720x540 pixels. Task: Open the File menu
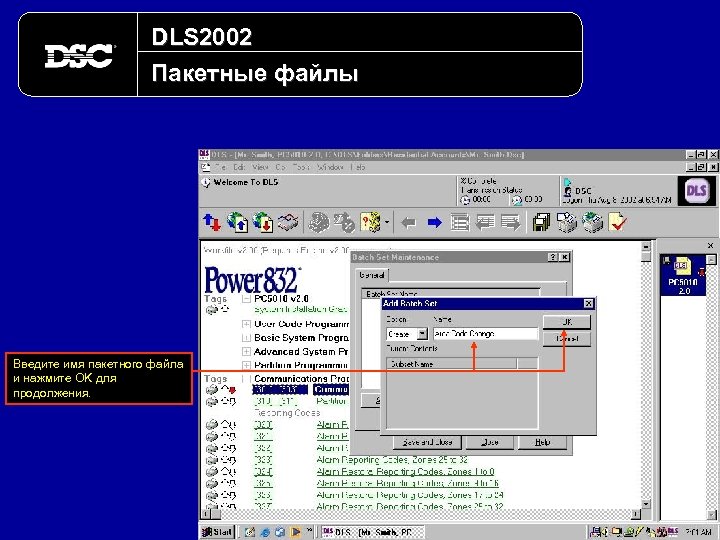coord(220,167)
